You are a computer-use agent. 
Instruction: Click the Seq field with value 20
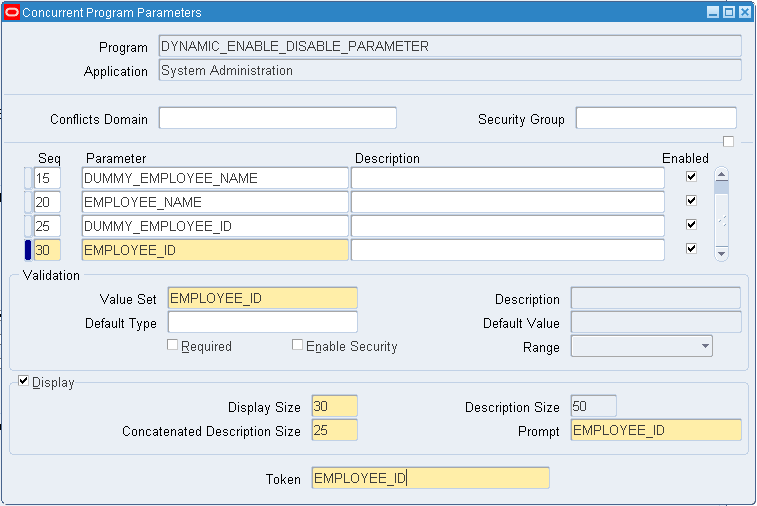[47, 202]
